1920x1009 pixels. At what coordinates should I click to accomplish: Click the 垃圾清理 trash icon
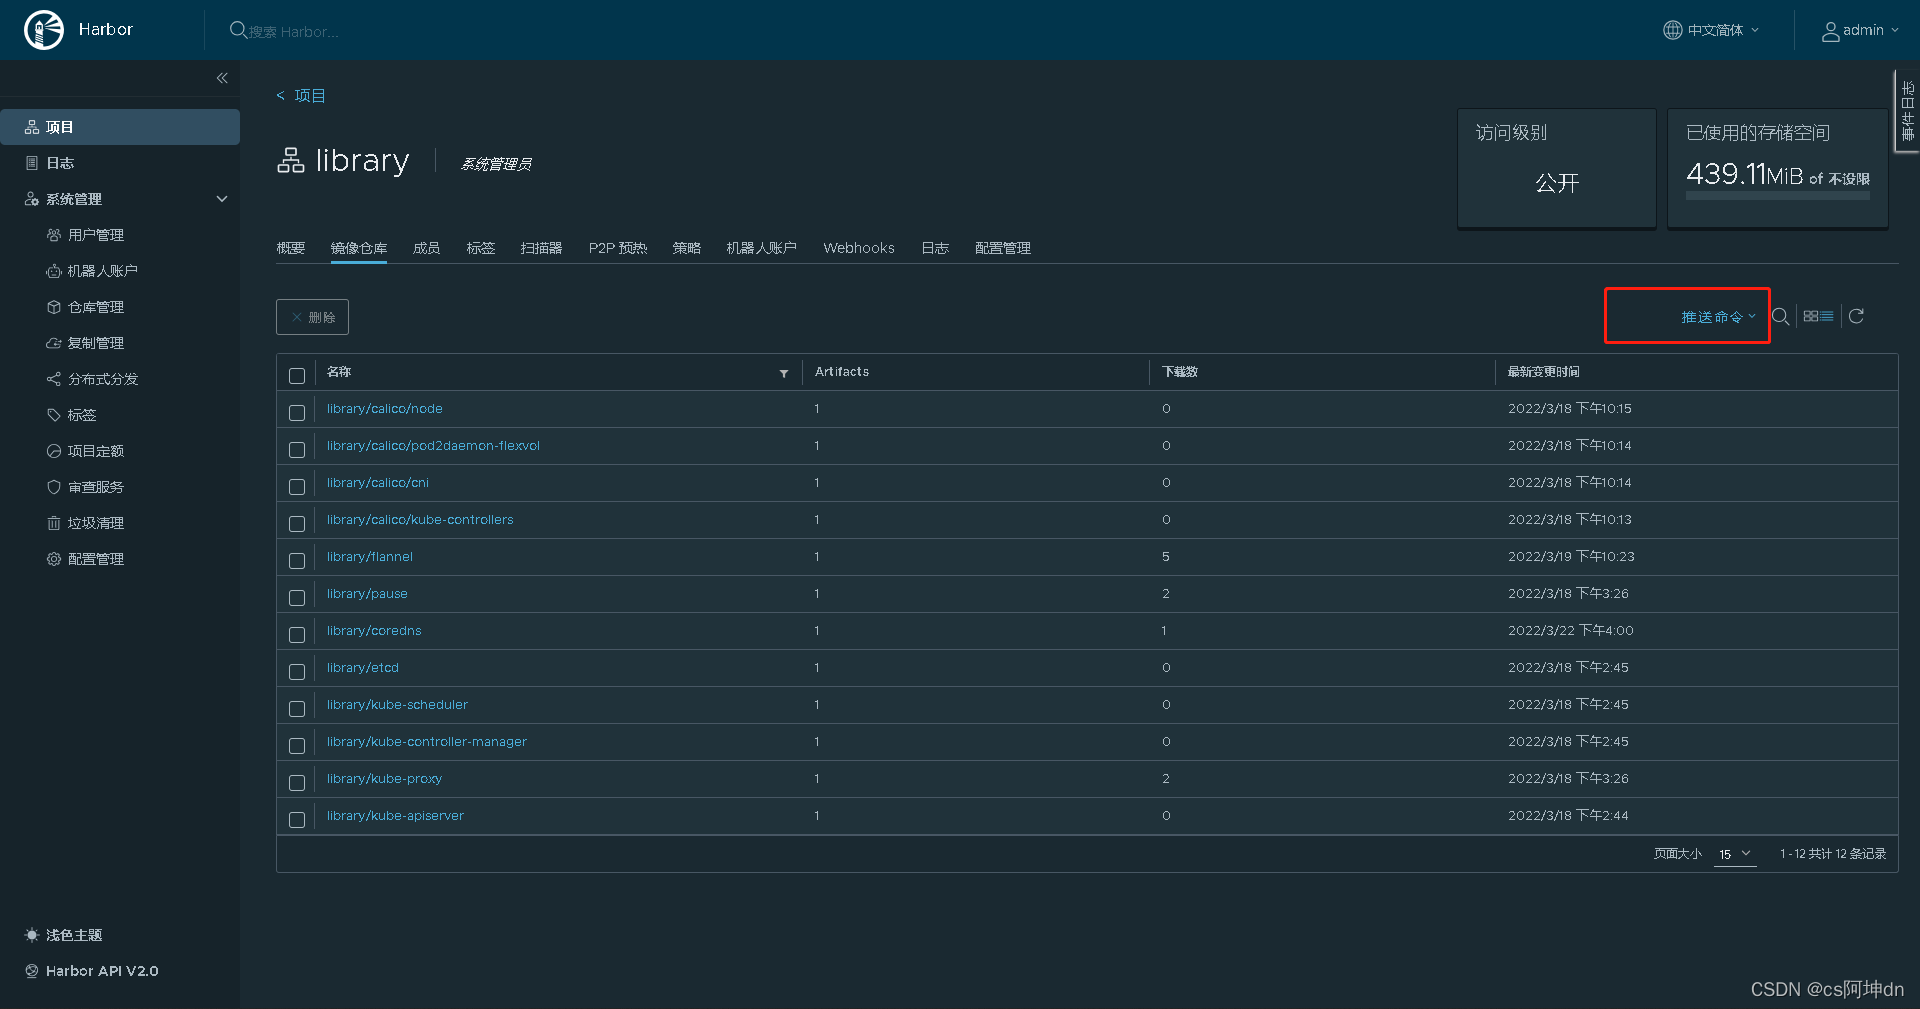(54, 523)
